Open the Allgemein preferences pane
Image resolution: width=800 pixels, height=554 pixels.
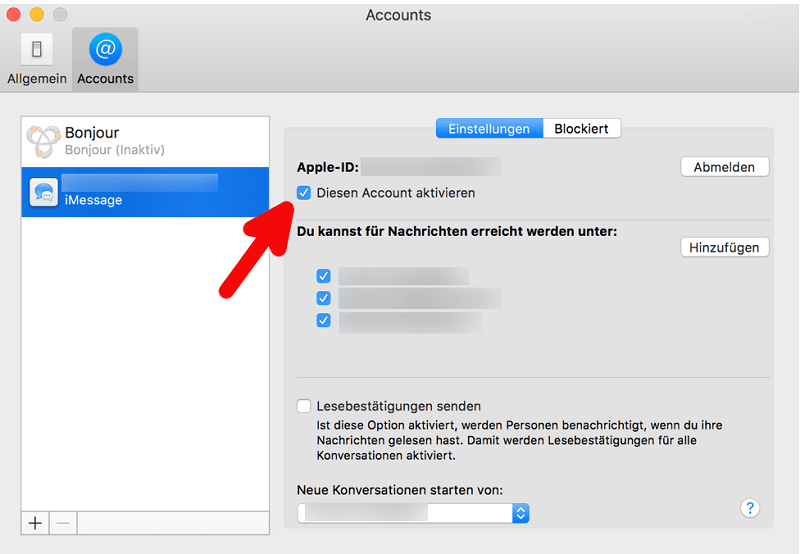[x=37, y=60]
